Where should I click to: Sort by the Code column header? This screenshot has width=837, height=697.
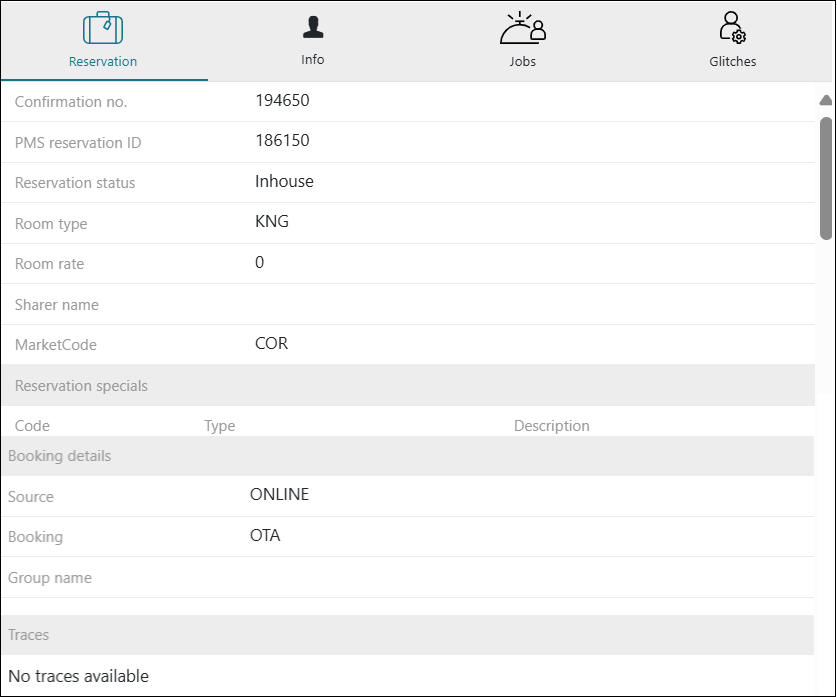[x=32, y=426]
